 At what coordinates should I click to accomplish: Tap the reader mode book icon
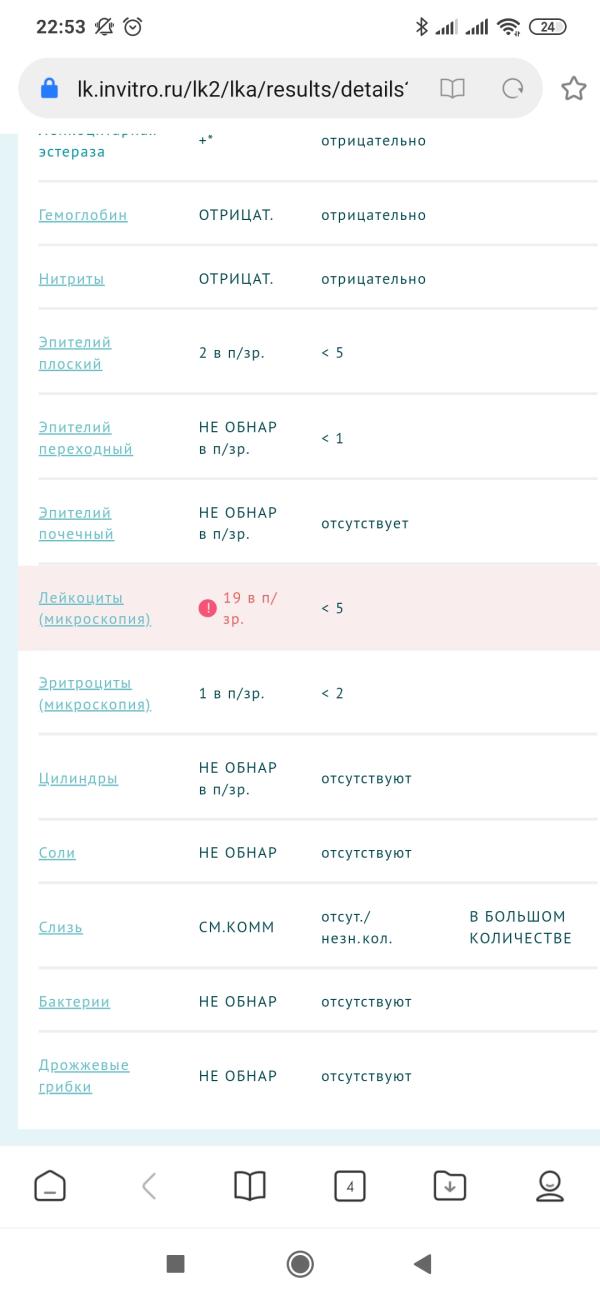coord(453,89)
